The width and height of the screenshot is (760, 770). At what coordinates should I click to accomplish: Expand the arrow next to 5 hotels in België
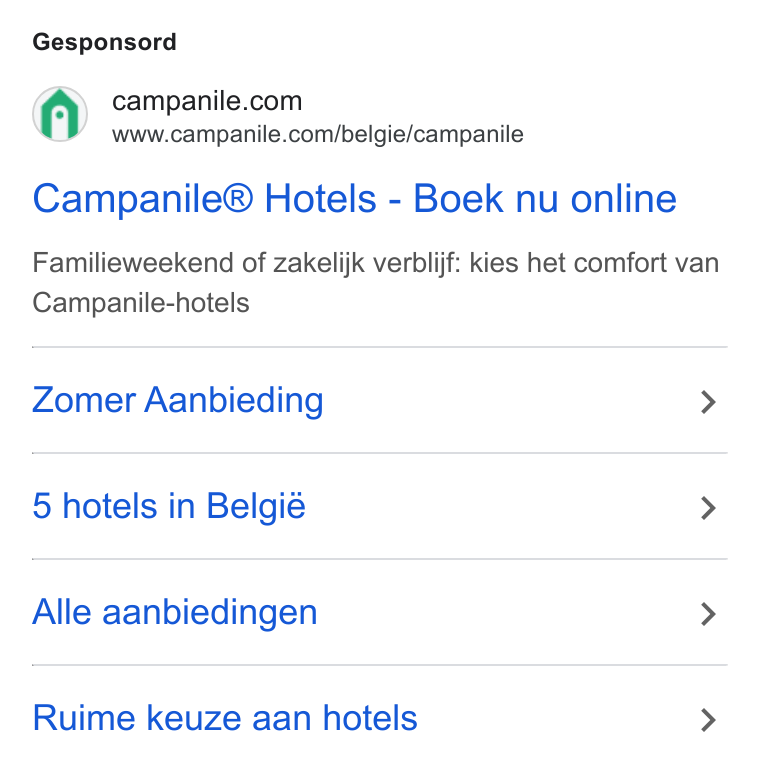708,508
